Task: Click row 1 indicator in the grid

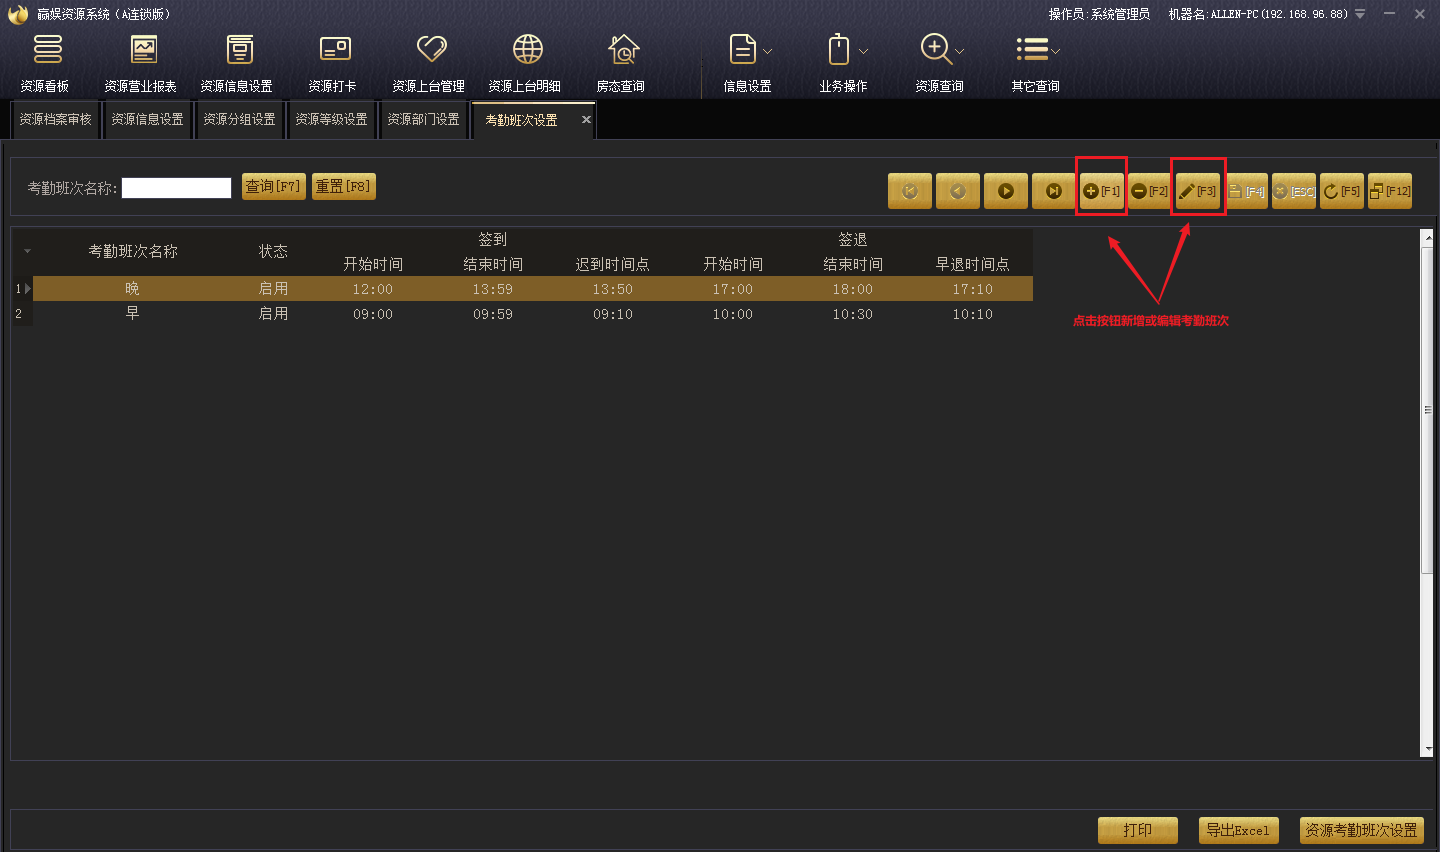Action: pos(22,289)
